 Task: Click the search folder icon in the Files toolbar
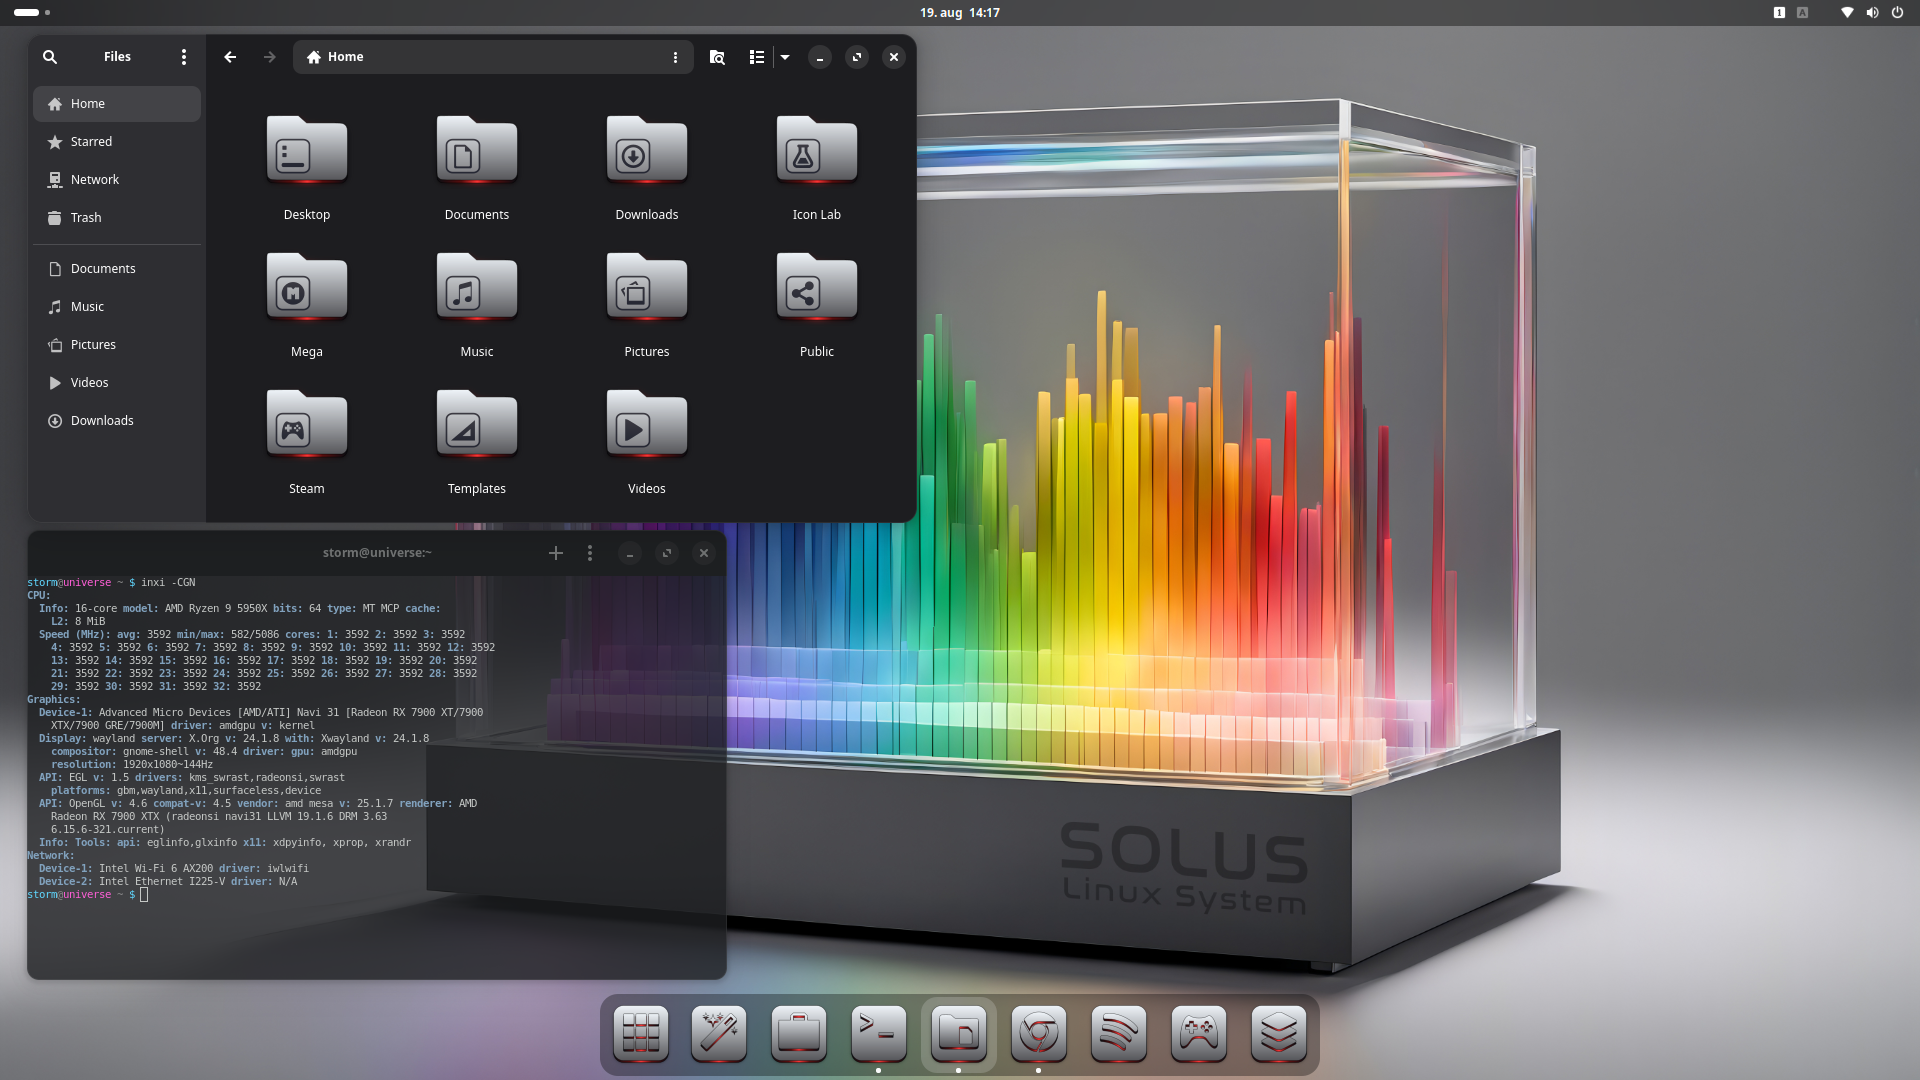[717, 57]
